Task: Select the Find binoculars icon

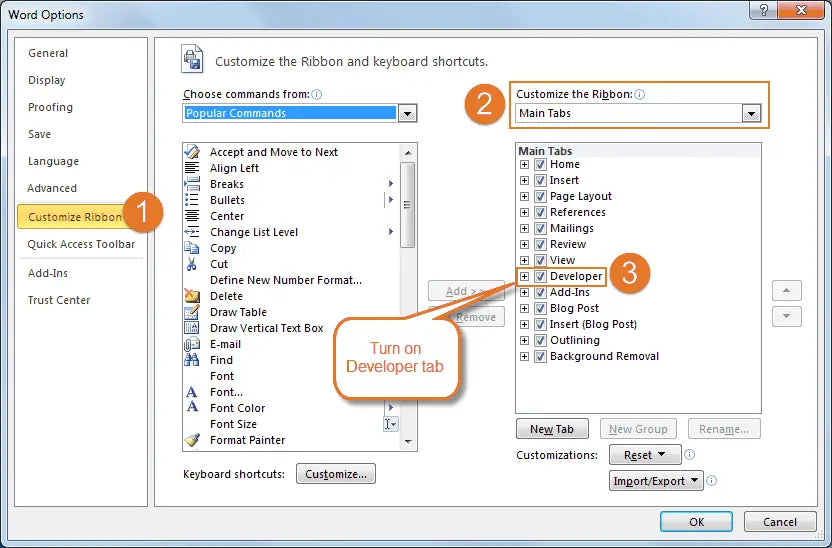Action: coord(192,360)
